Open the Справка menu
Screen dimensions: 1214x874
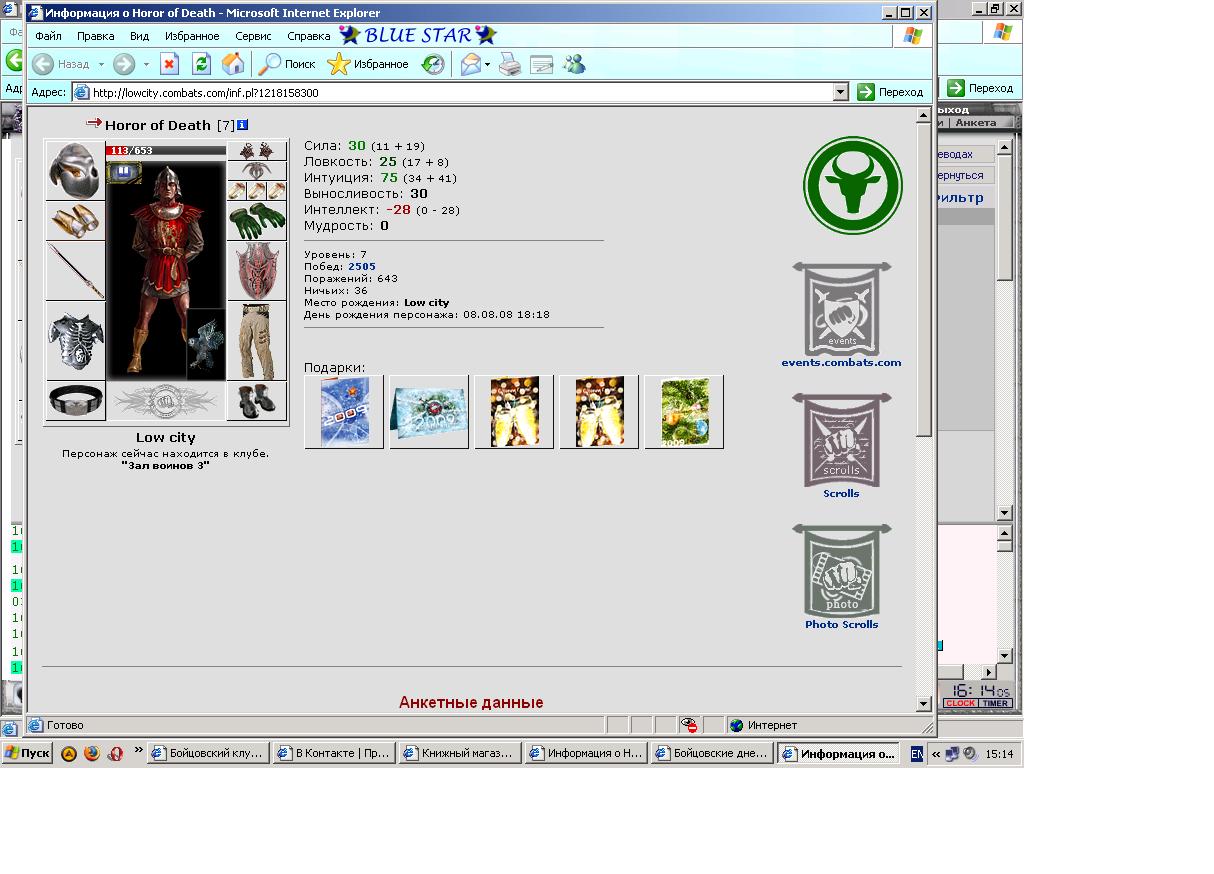point(309,36)
